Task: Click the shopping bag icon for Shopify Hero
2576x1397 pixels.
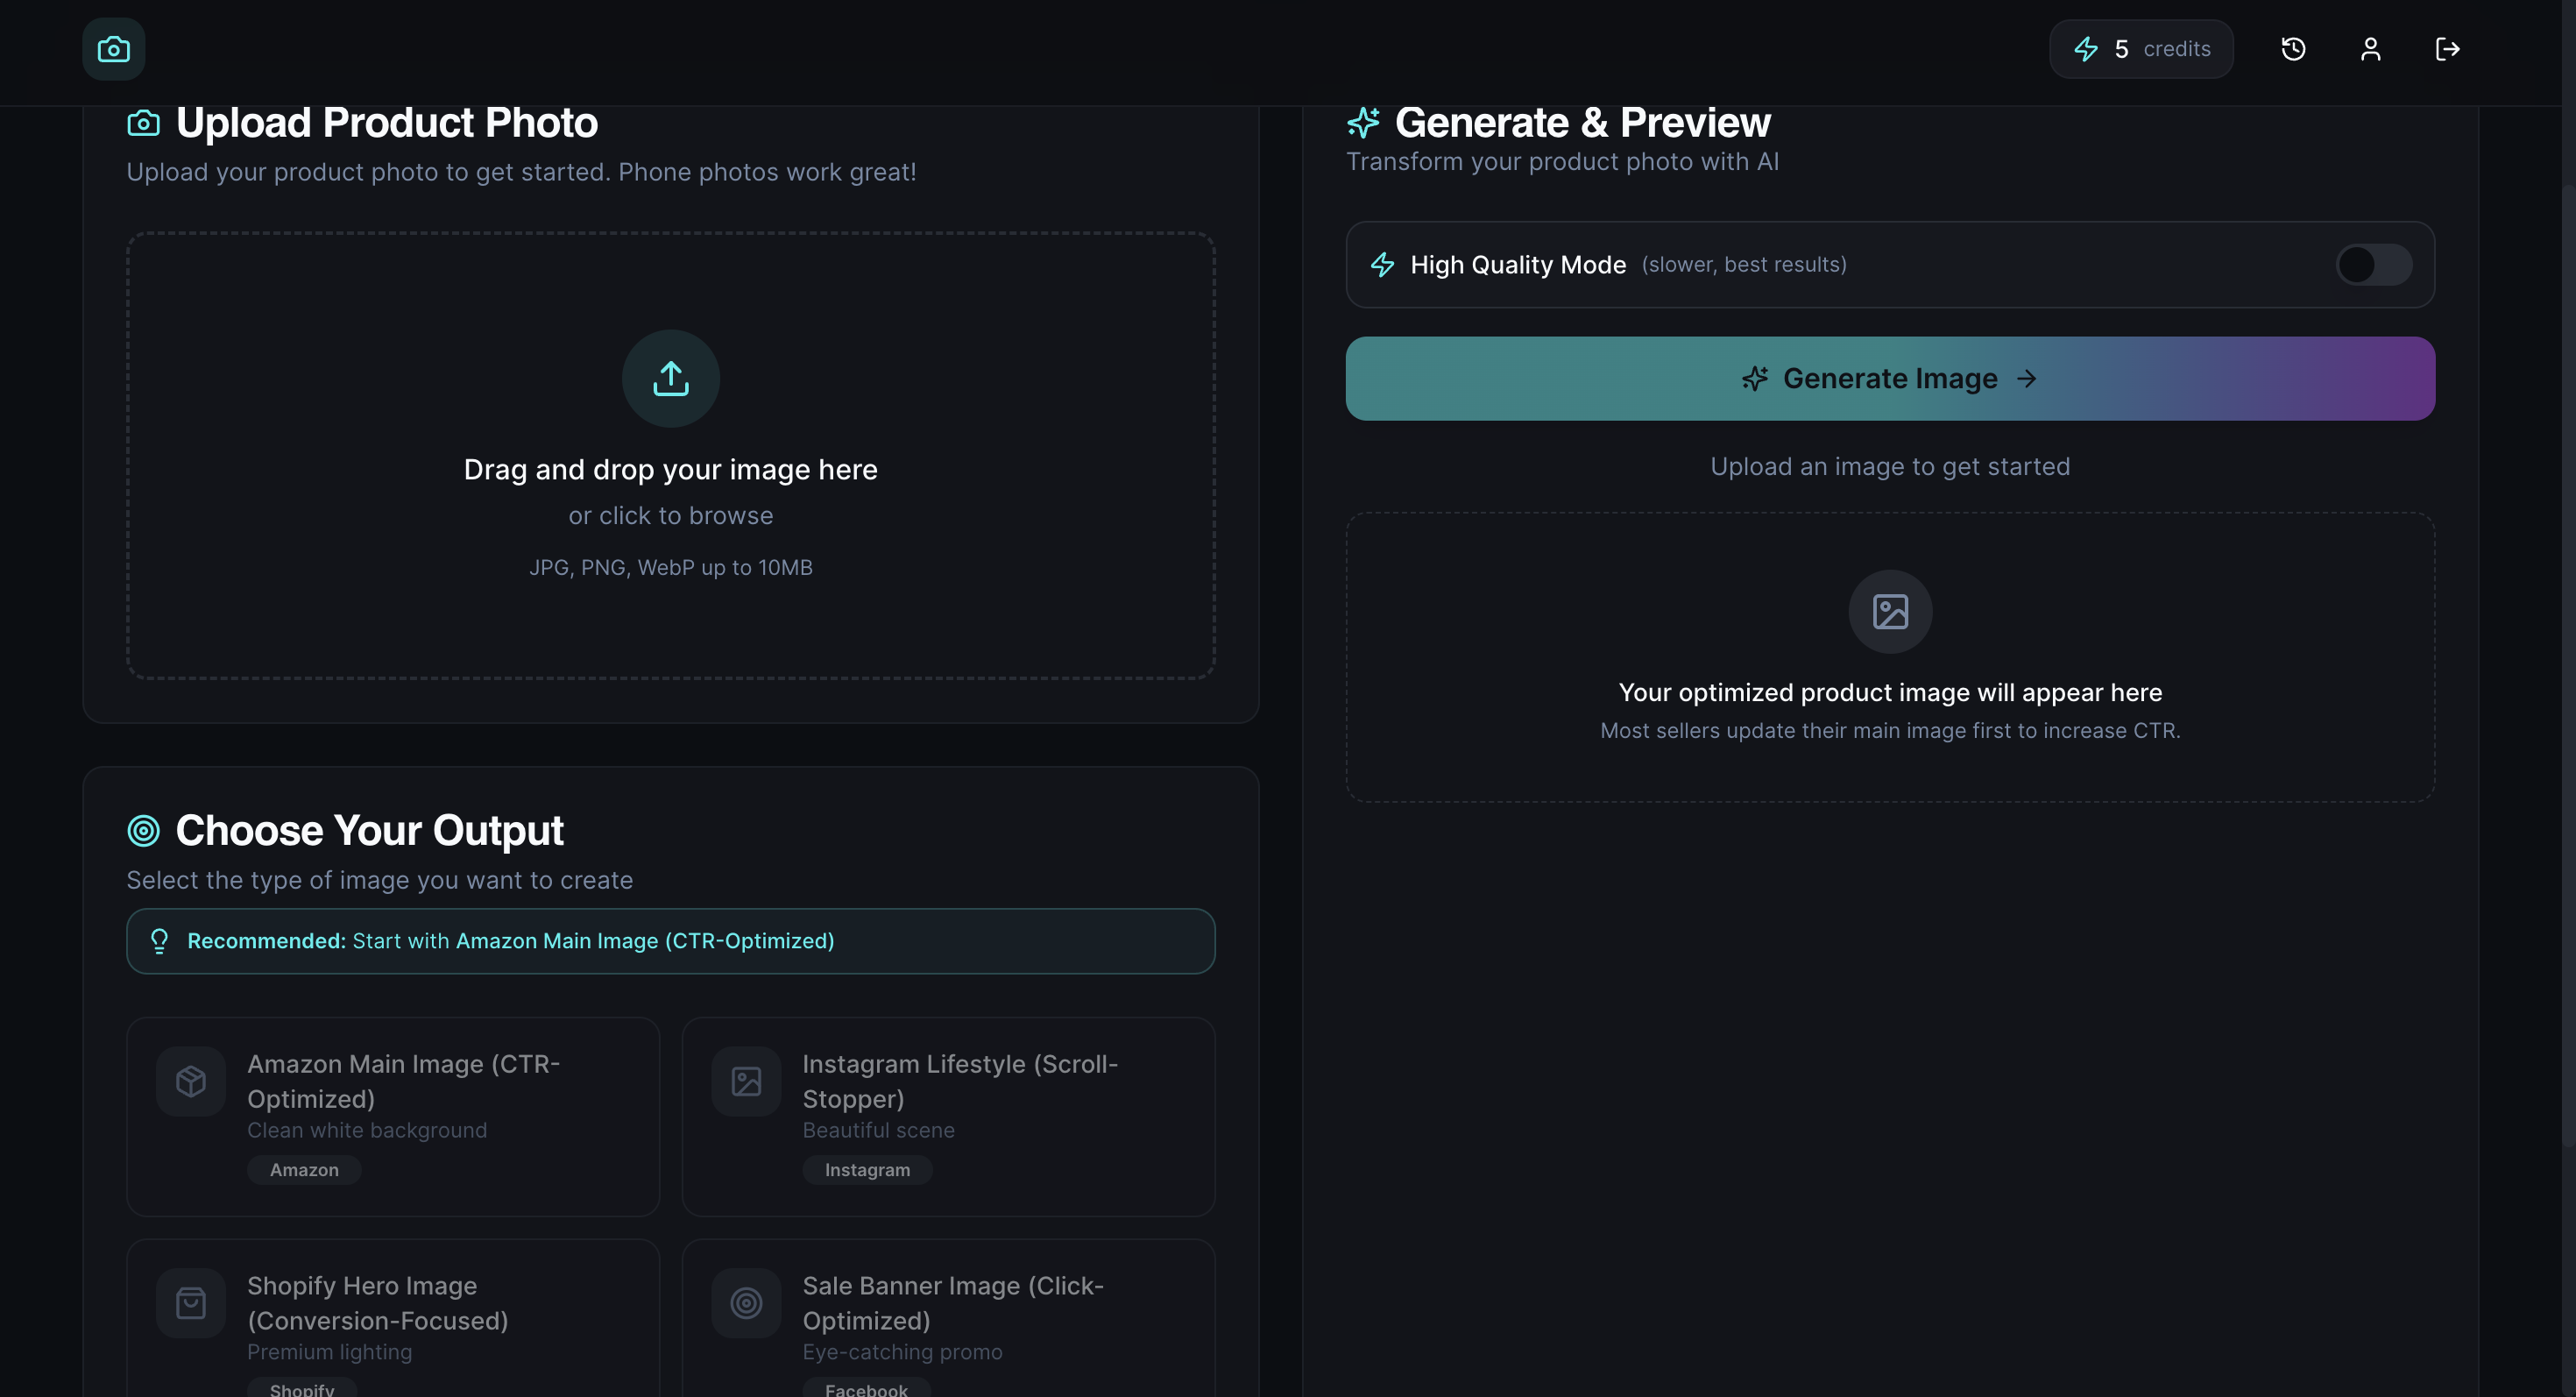Action: [x=190, y=1303]
